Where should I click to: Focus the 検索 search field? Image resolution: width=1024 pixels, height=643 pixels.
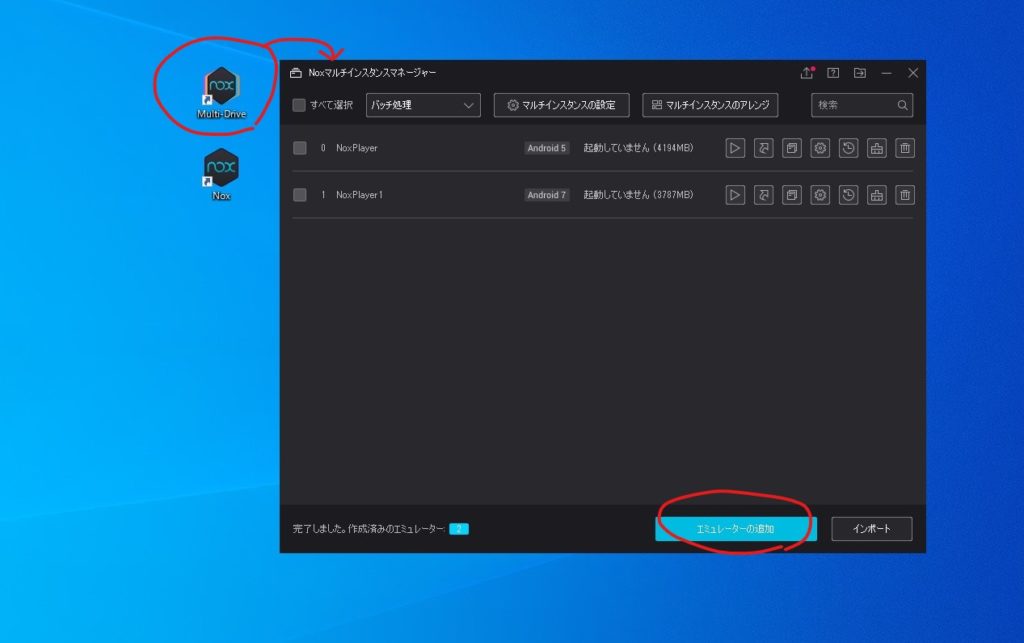point(853,105)
